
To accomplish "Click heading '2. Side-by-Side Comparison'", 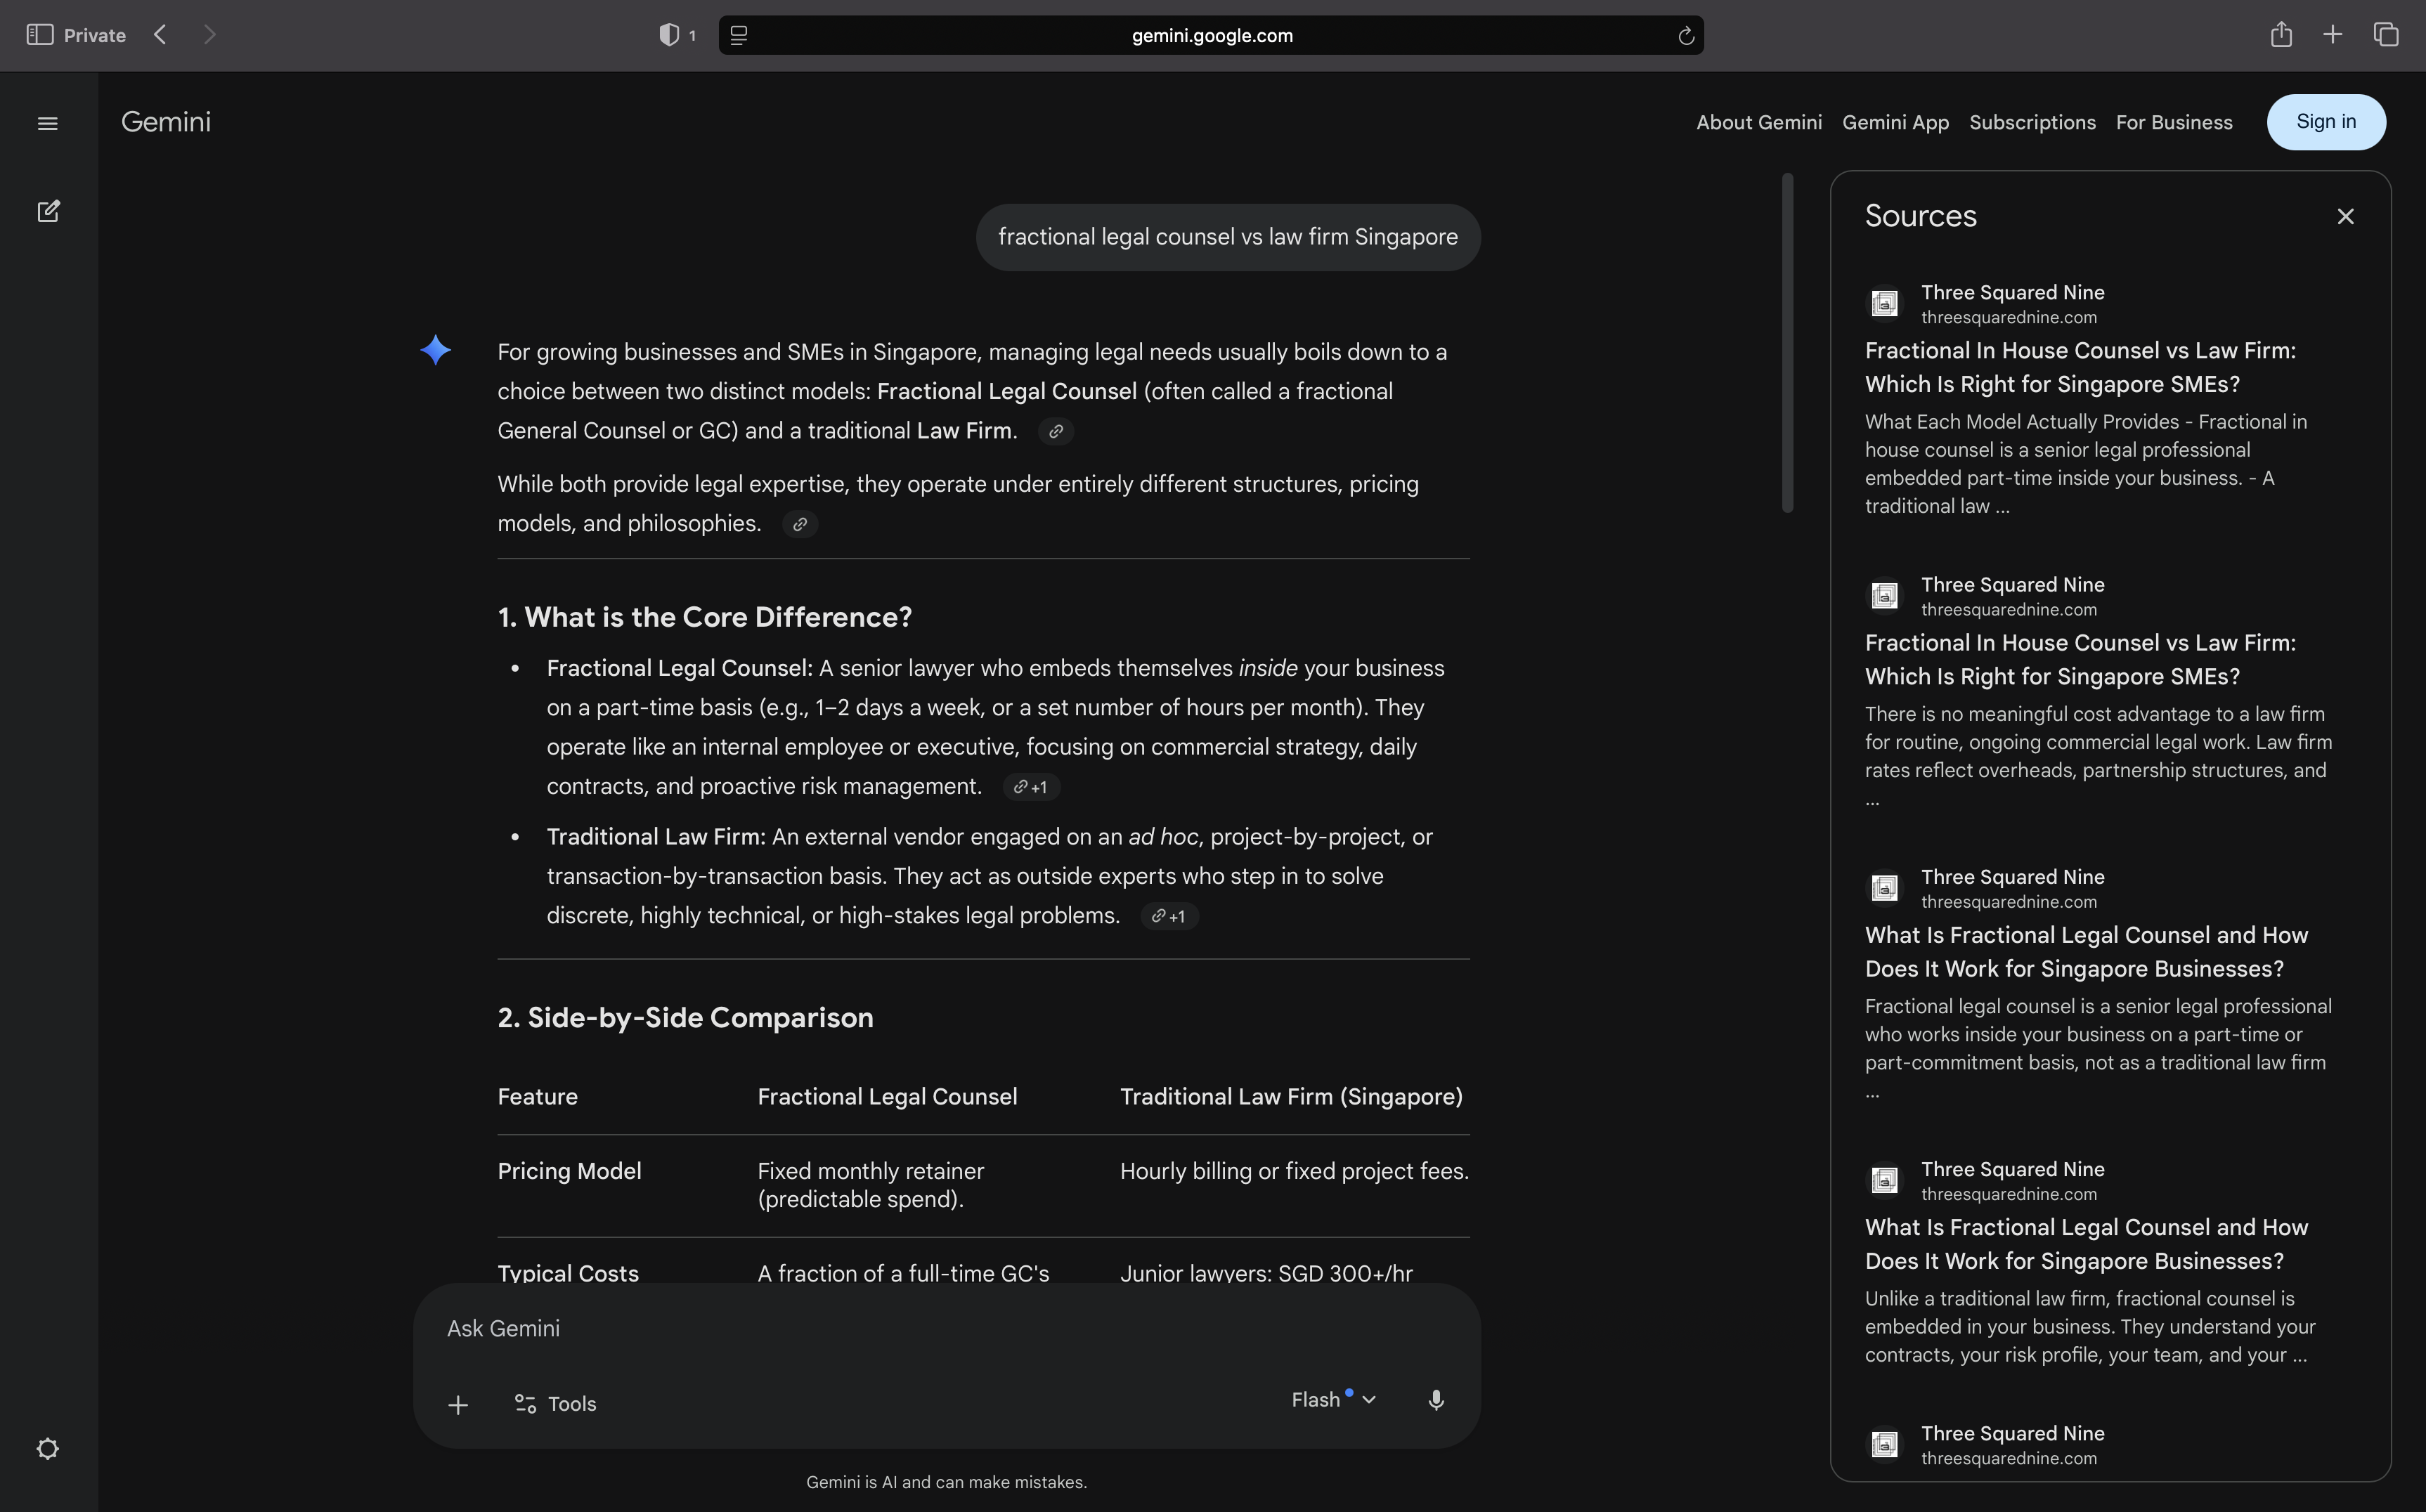I will [686, 1018].
